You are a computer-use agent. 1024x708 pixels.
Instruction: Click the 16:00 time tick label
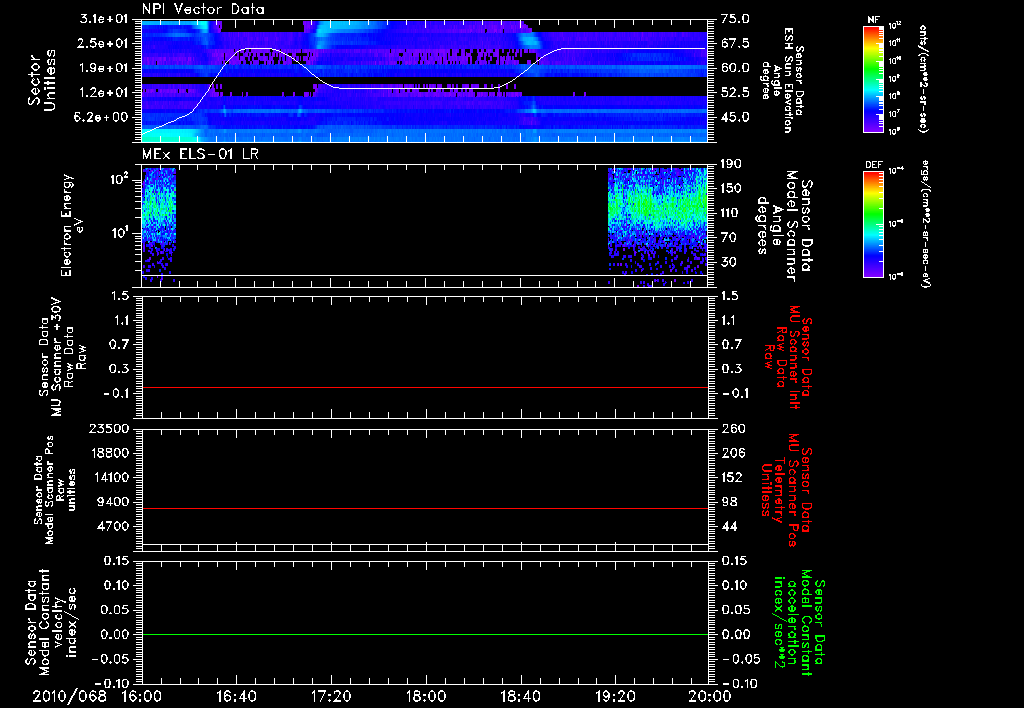click(142, 696)
